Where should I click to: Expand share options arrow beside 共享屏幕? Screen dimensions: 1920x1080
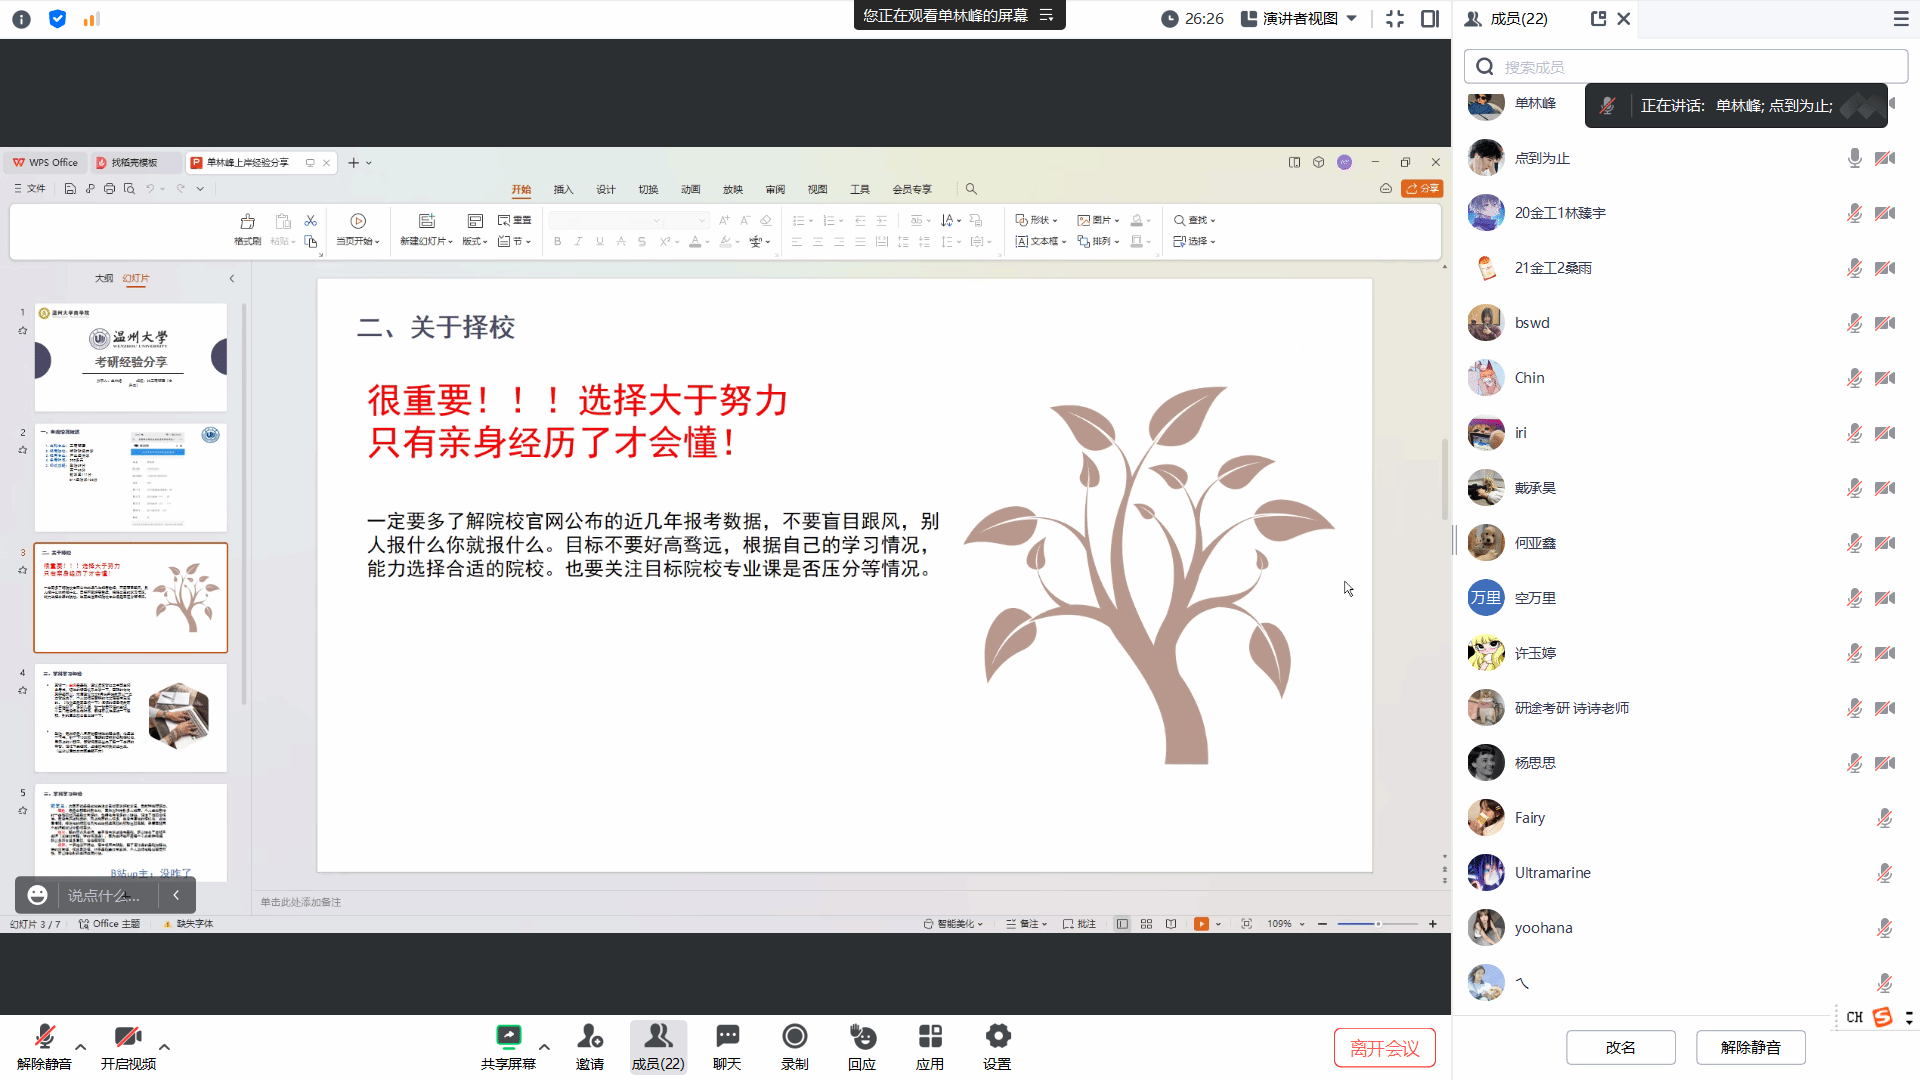pos(544,1047)
